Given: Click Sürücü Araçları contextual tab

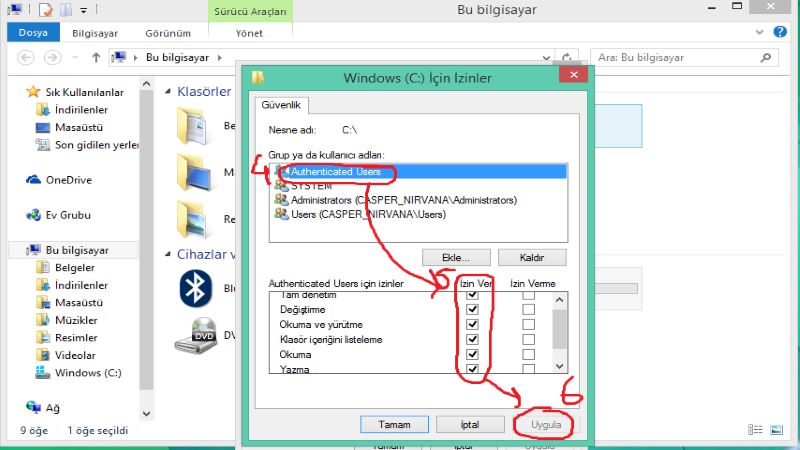Looking at the screenshot, I should [x=250, y=11].
